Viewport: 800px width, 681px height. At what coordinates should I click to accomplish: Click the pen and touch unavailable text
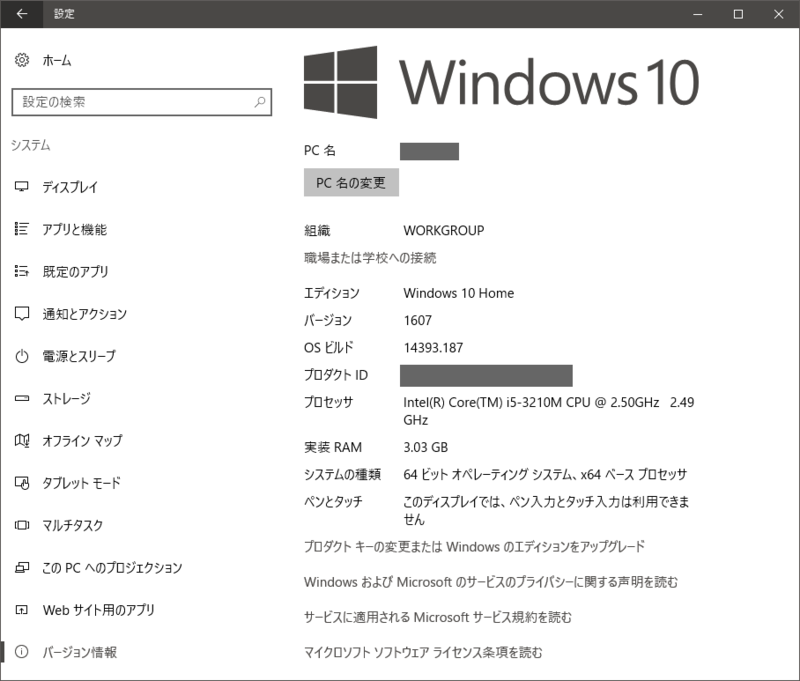coord(546,511)
